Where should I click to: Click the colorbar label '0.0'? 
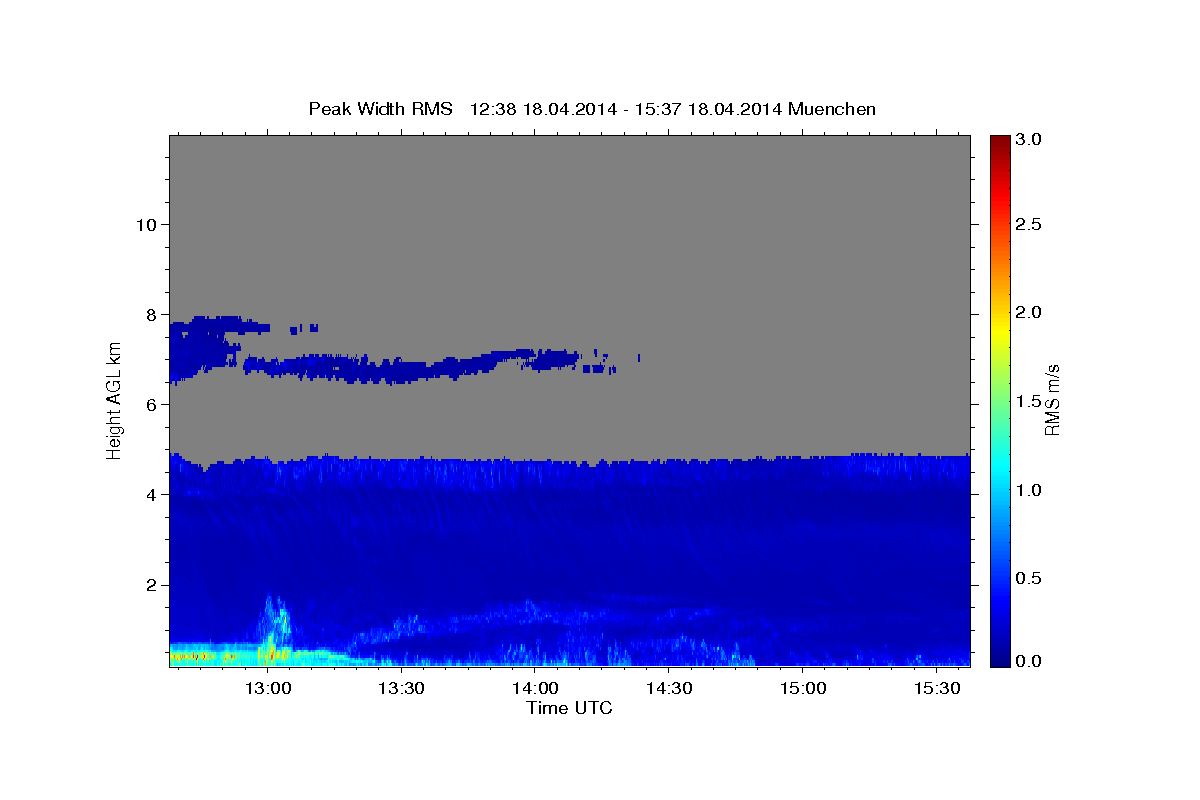1029,661
